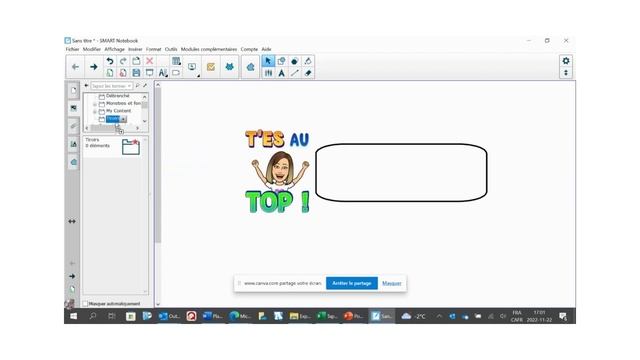Expand the My Content folder

pyautogui.click(x=95, y=111)
